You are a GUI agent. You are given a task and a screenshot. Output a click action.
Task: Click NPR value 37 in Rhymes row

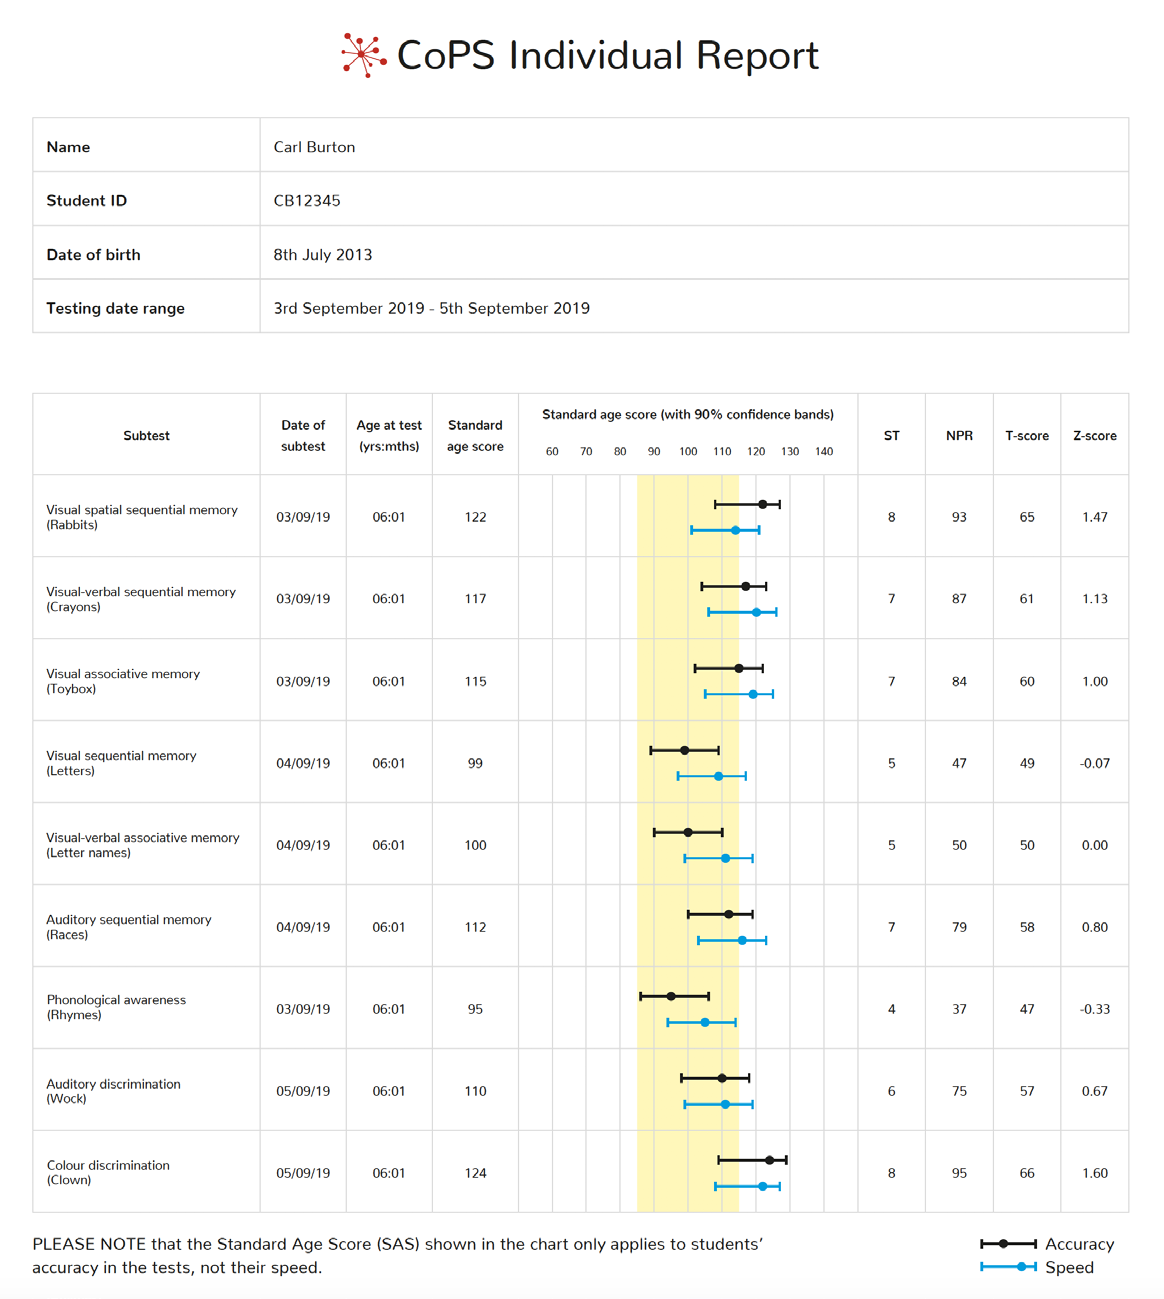click(x=959, y=1009)
